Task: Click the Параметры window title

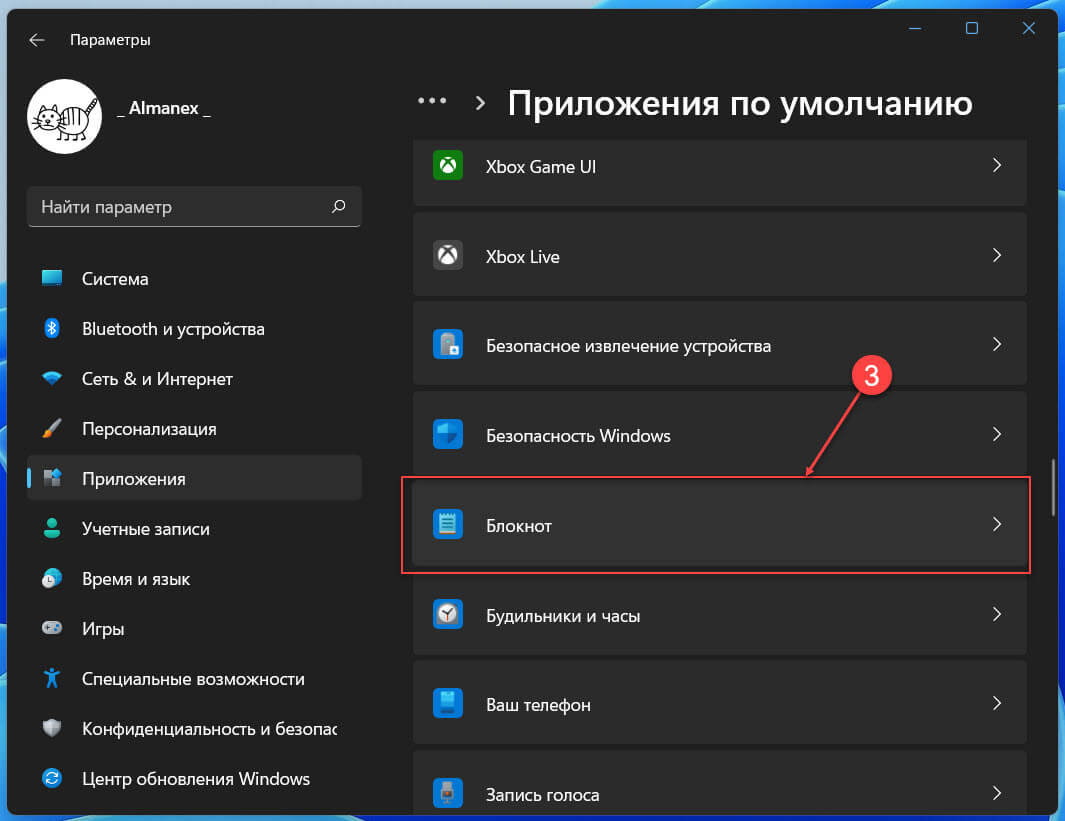Action: pyautogui.click(x=110, y=40)
